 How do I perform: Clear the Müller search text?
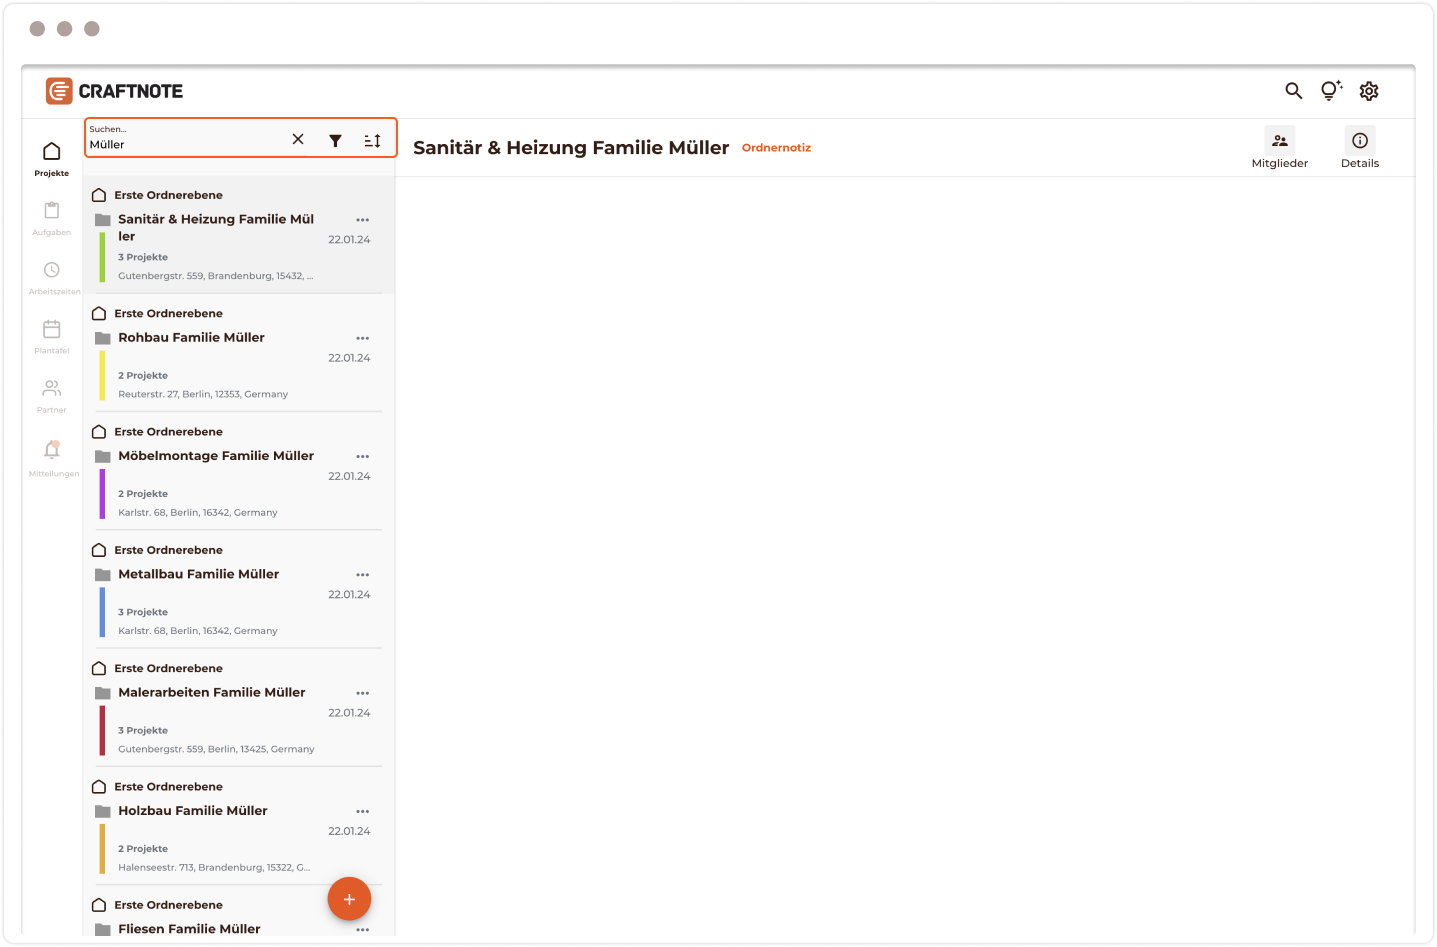coord(298,140)
